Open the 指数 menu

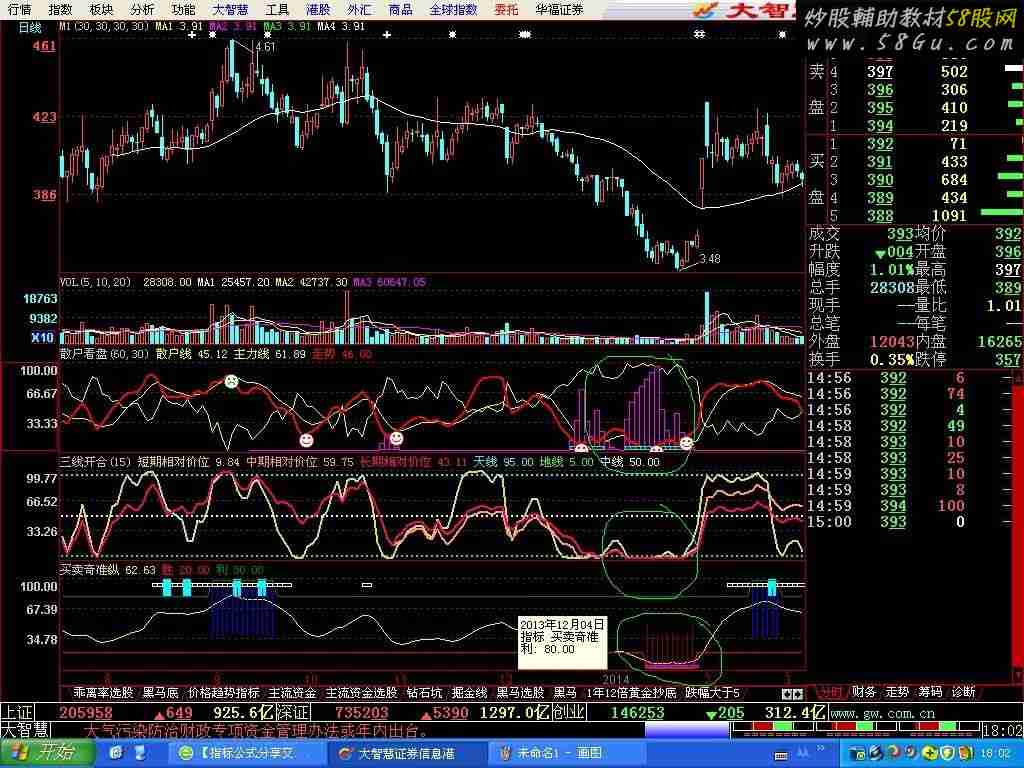coord(61,9)
